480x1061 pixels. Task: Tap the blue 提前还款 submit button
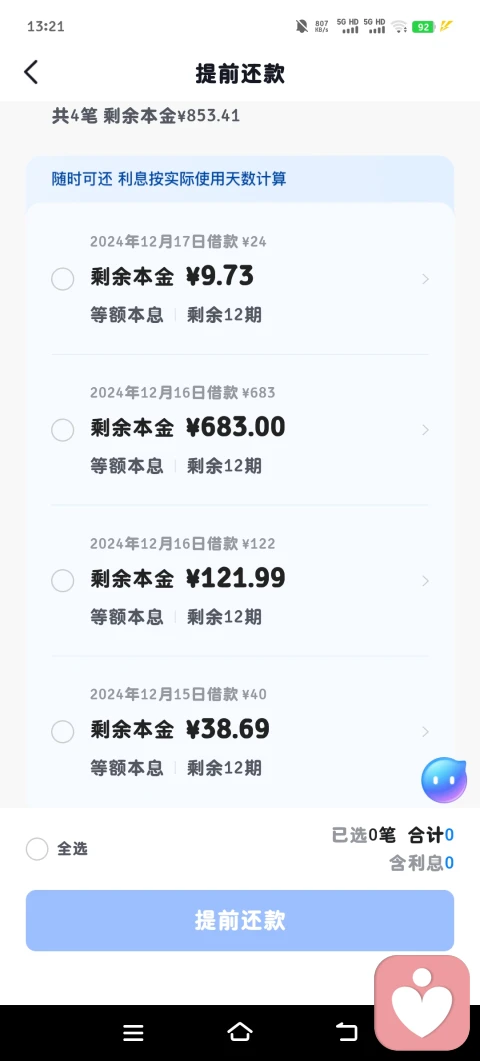(240, 920)
